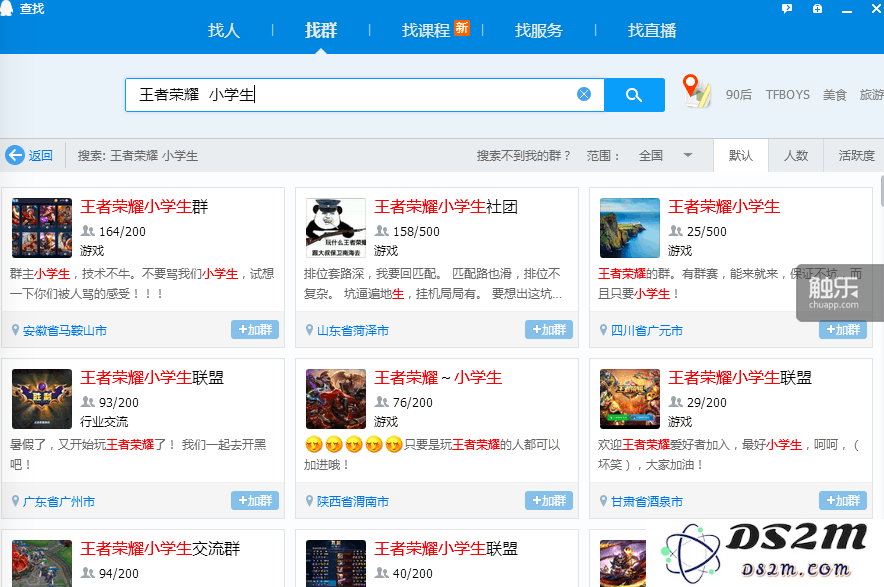Screen dimensions: 884x587
Task: Click location 广东省广州市
Action: (x=59, y=502)
